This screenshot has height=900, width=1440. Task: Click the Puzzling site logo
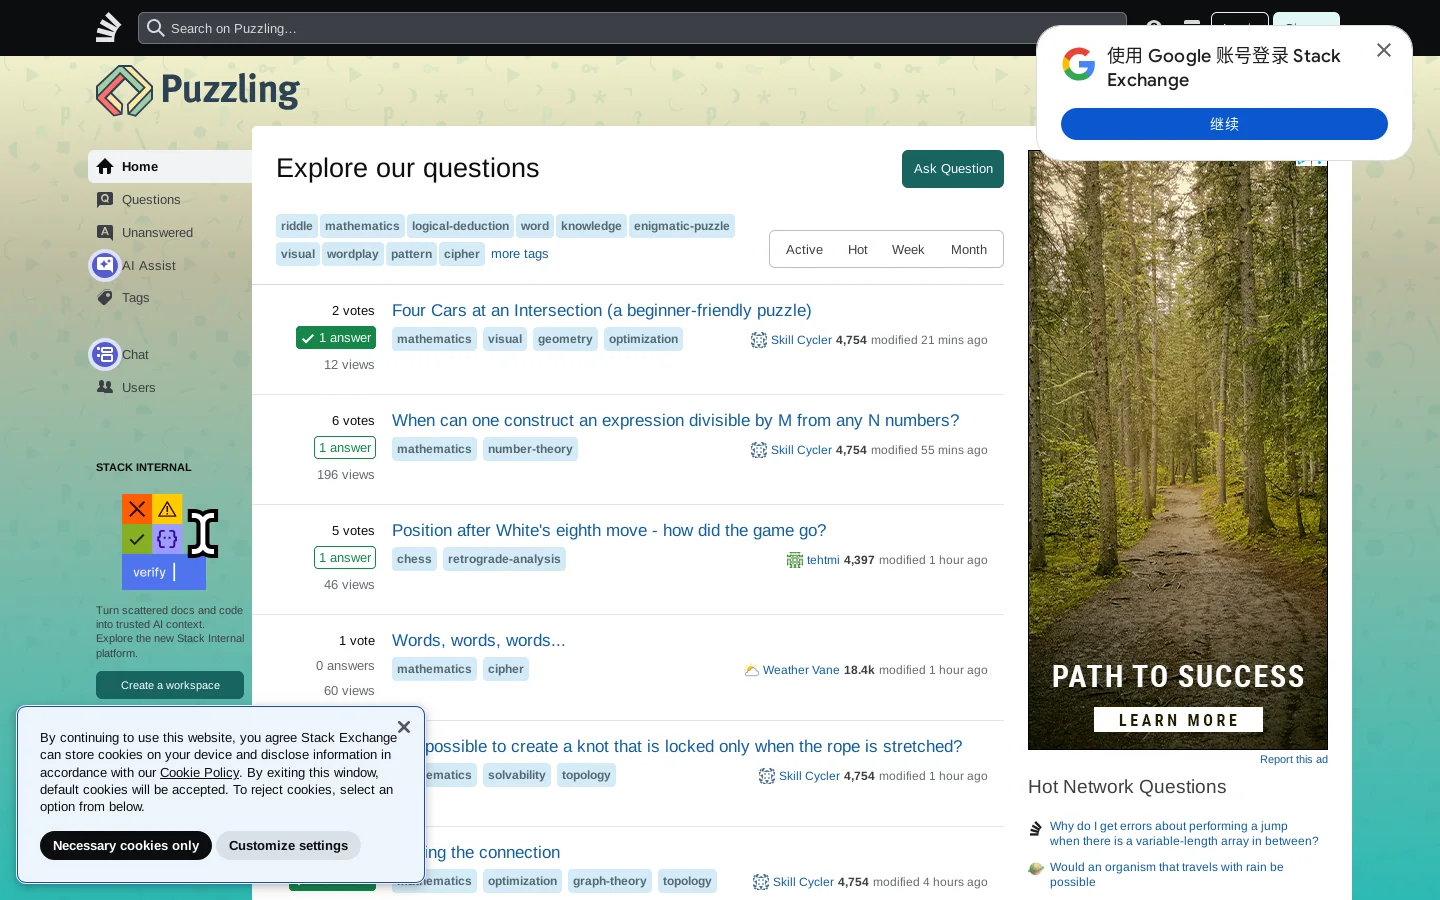coord(197,91)
